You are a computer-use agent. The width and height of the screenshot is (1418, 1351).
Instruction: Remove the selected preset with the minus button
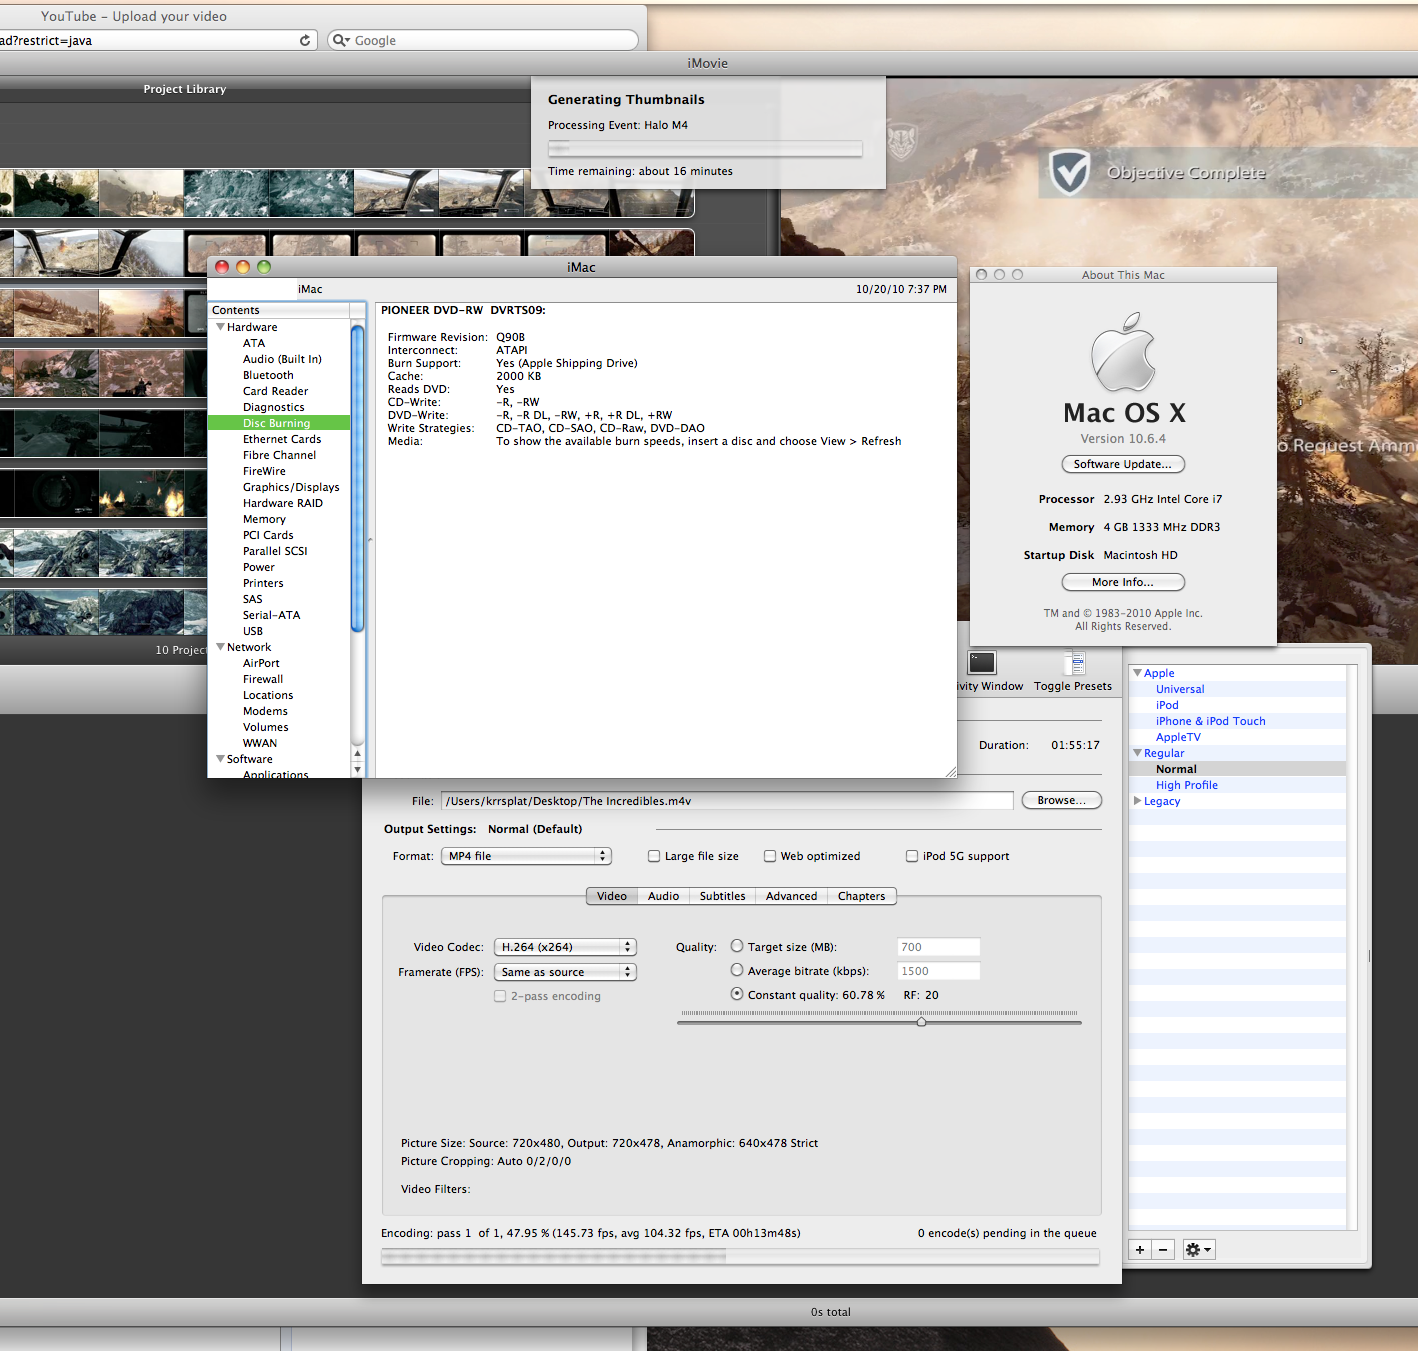click(x=1163, y=1250)
